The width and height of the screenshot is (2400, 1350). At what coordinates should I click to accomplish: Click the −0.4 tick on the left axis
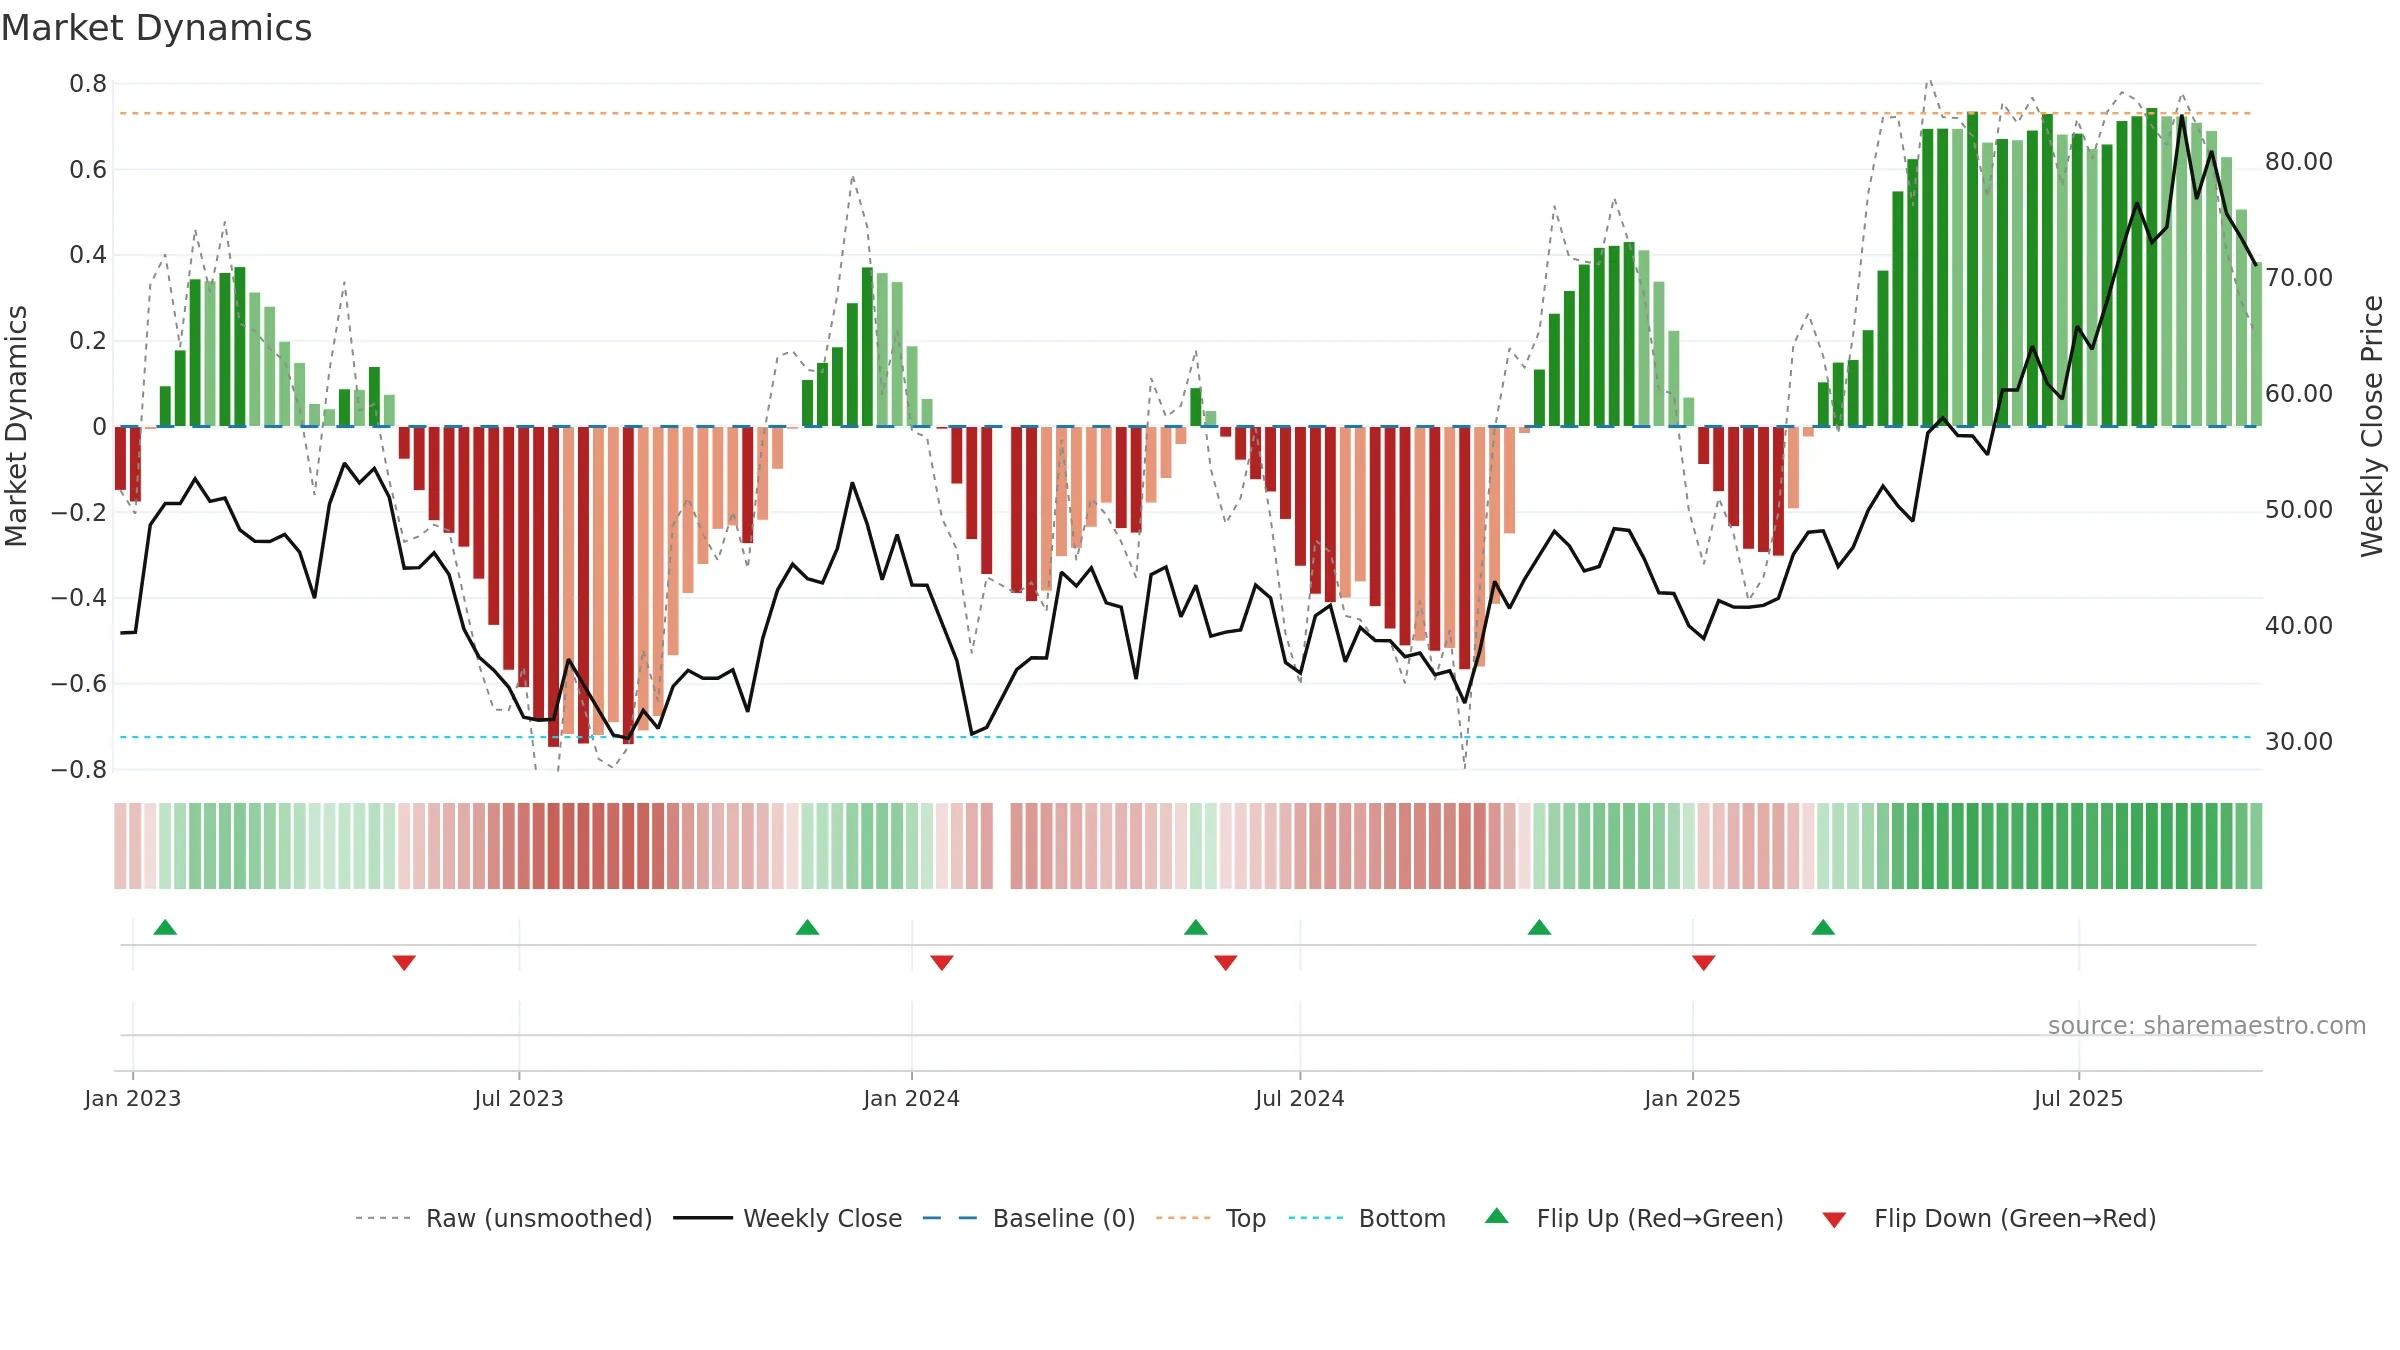coord(79,598)
